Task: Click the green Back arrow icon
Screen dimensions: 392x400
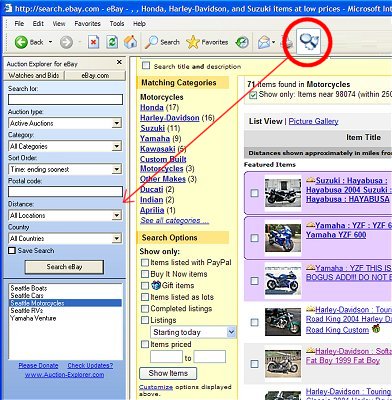Action: pos(21,42)
